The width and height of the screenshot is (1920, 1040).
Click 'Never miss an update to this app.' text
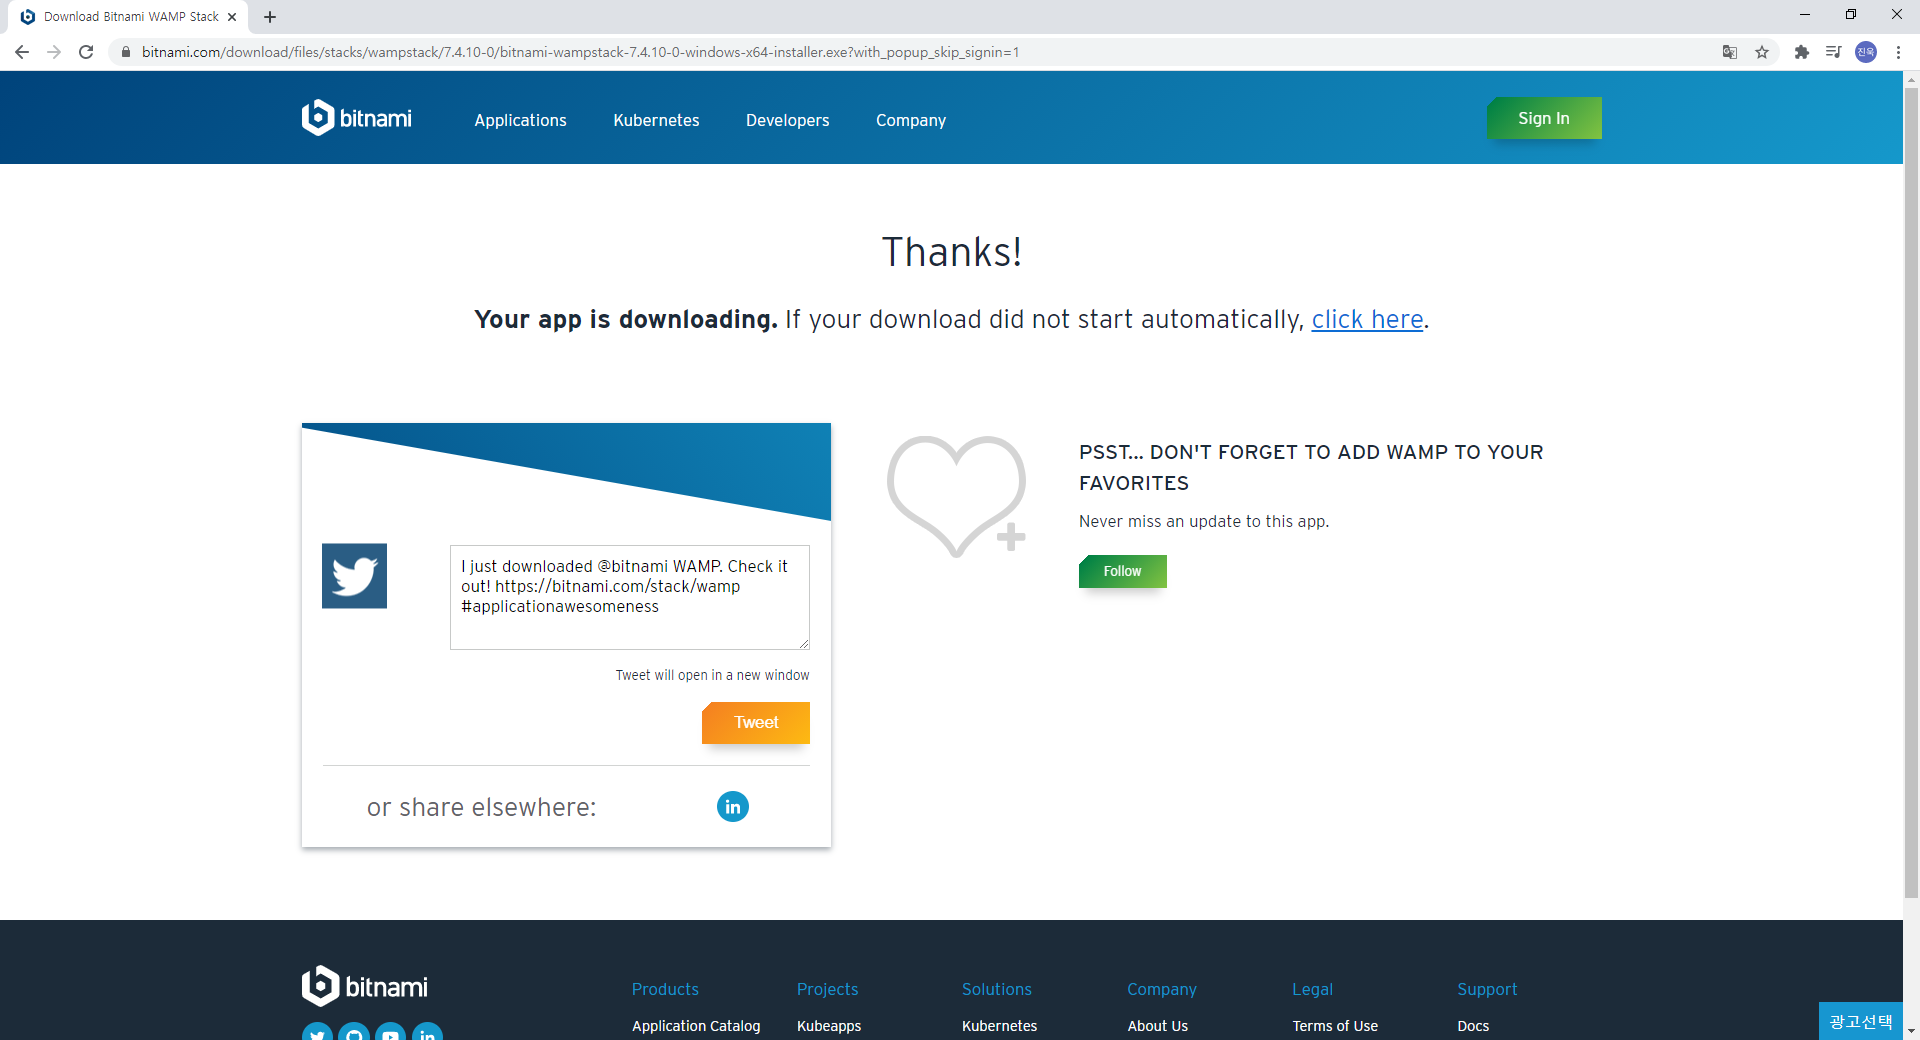(1204, 521)
